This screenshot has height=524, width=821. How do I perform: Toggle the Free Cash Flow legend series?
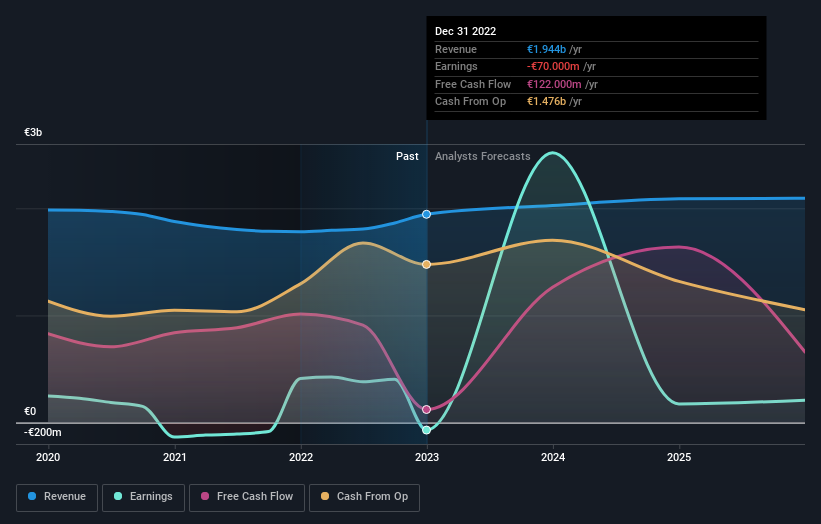click(x=247, y=497)
